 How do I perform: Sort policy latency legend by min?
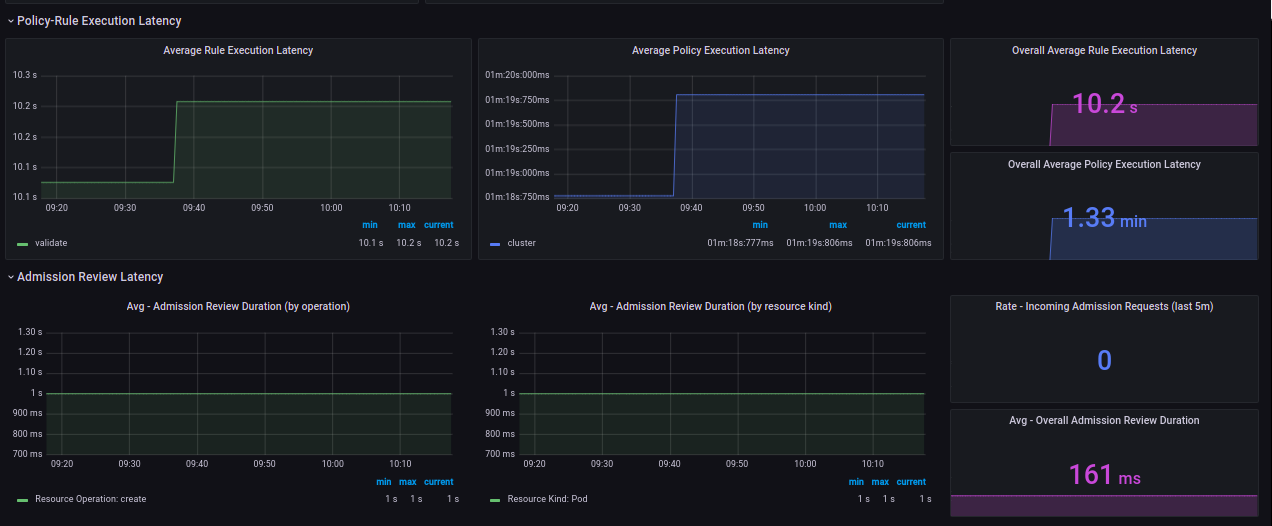760,225
